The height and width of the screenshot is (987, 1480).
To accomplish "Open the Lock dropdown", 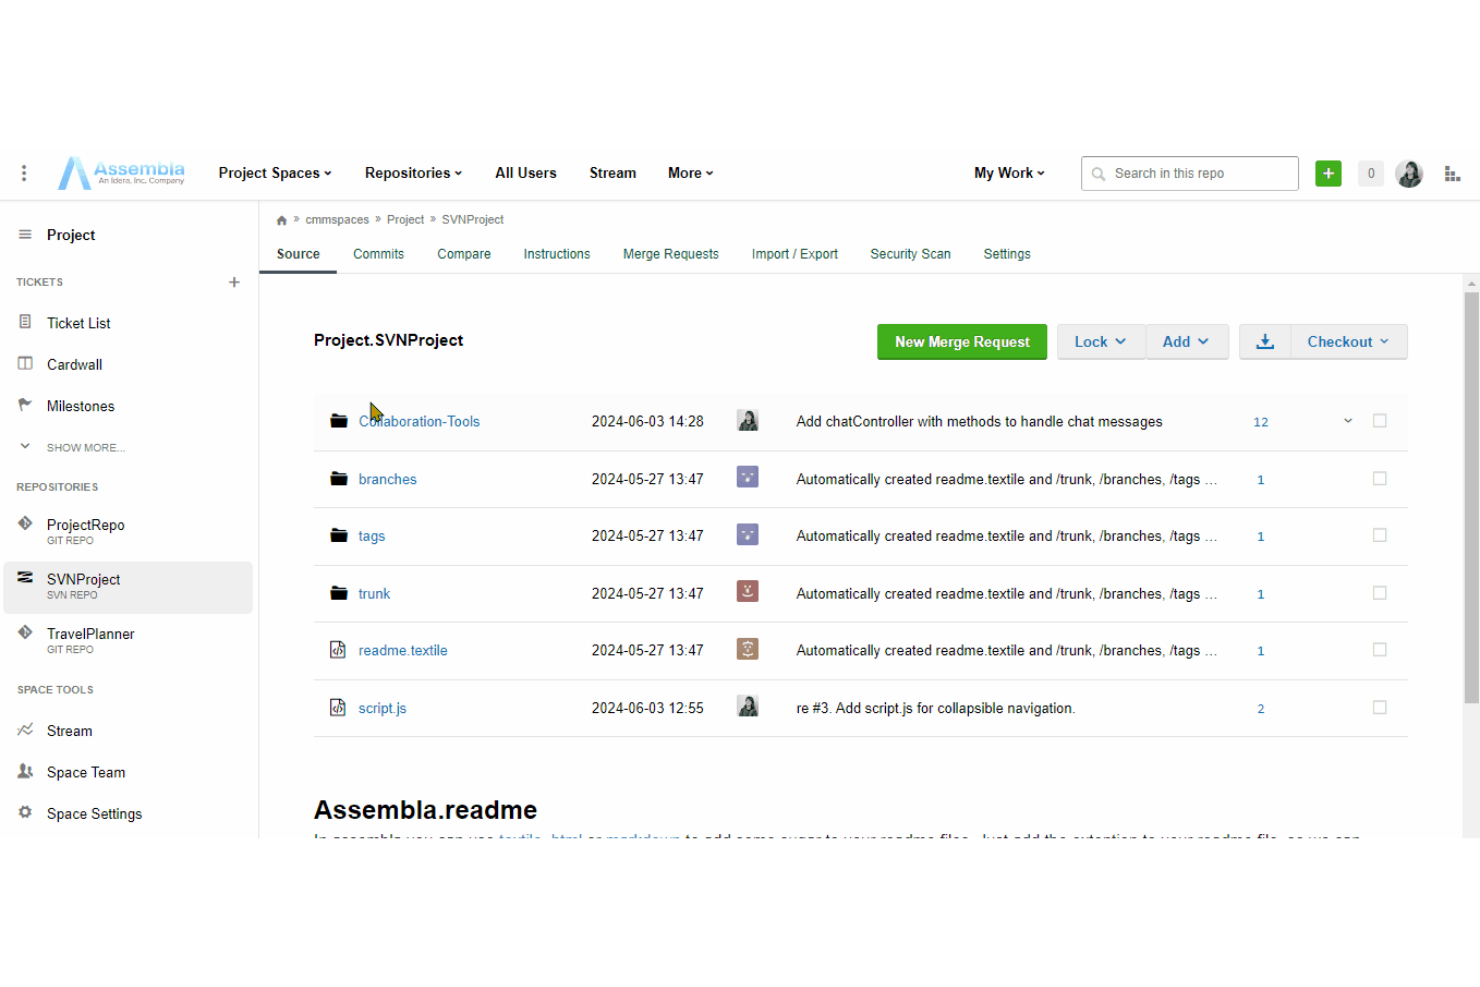I will [x=1100, y=341].
